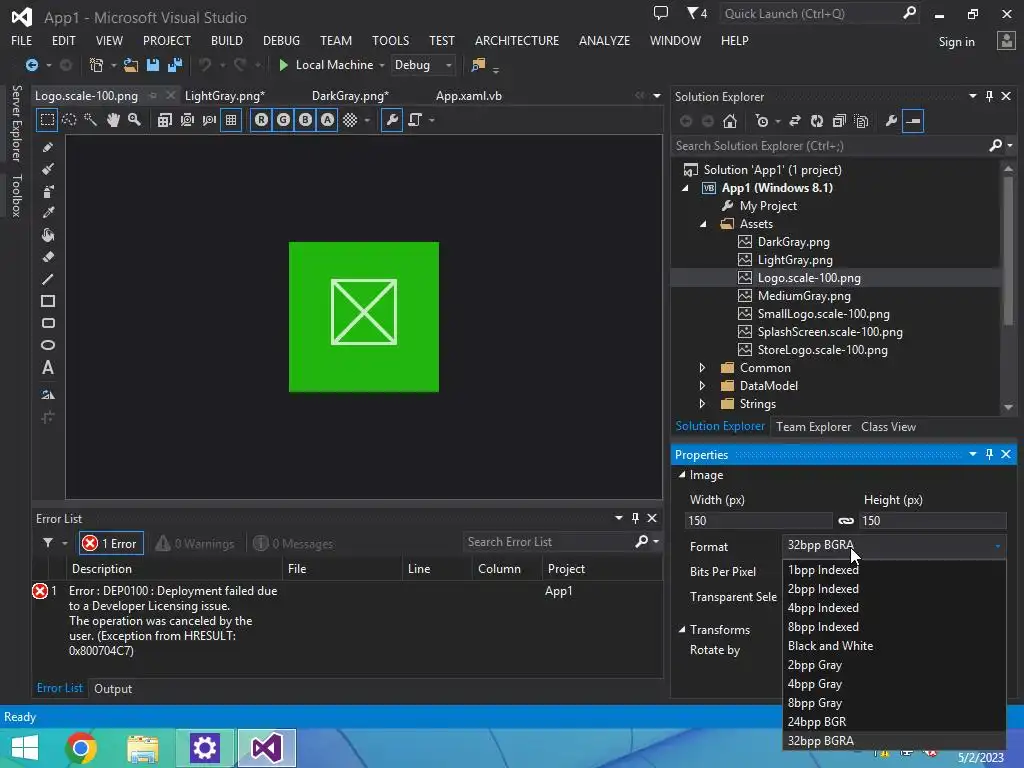
Task: Click the Width (px) input field
Action: (x=758, y=520)
